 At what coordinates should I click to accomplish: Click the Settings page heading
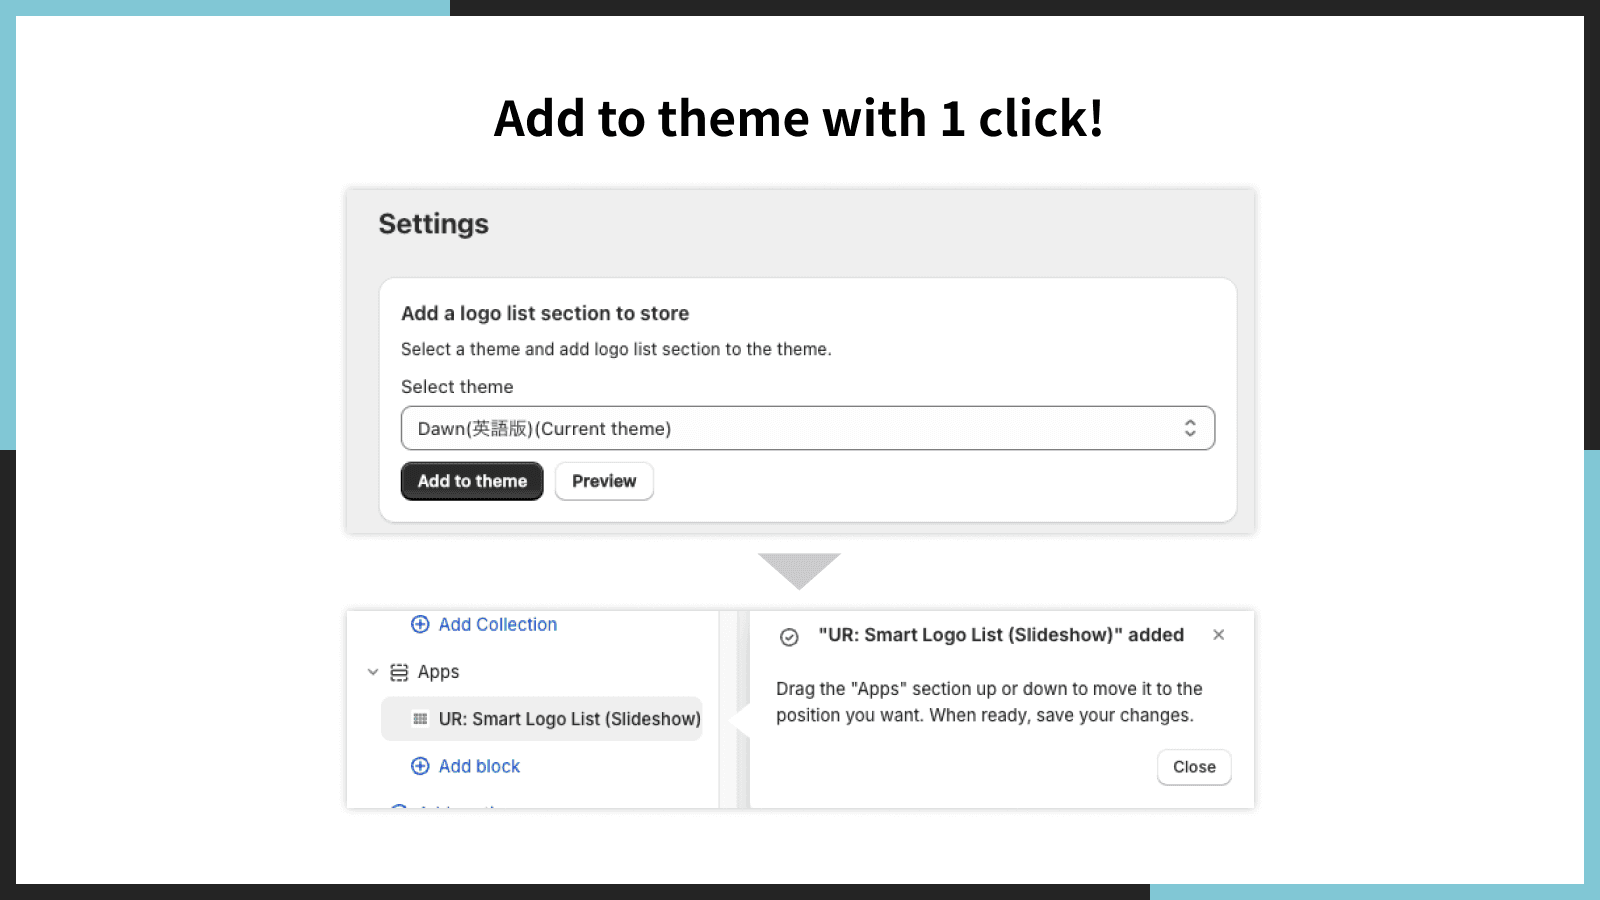pyautogui.click(x=434, y=224)
